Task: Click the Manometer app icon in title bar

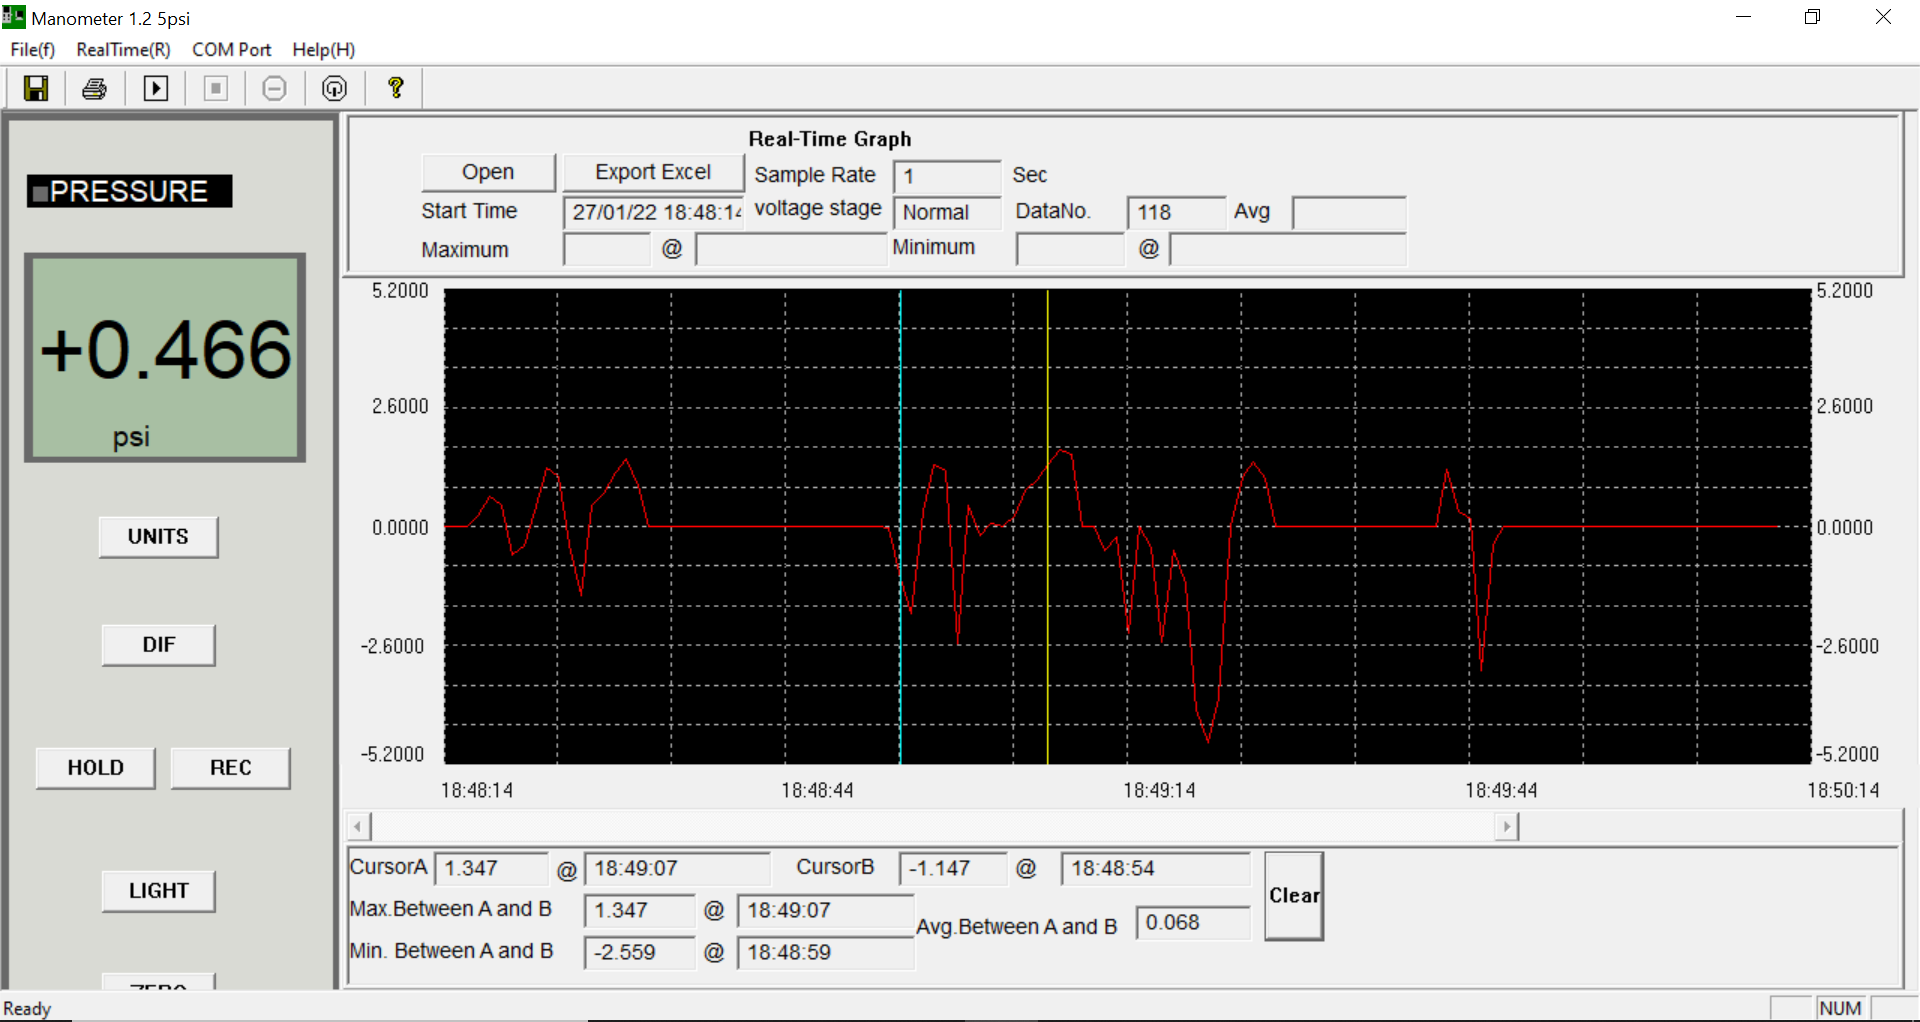Action: point(14,17)
